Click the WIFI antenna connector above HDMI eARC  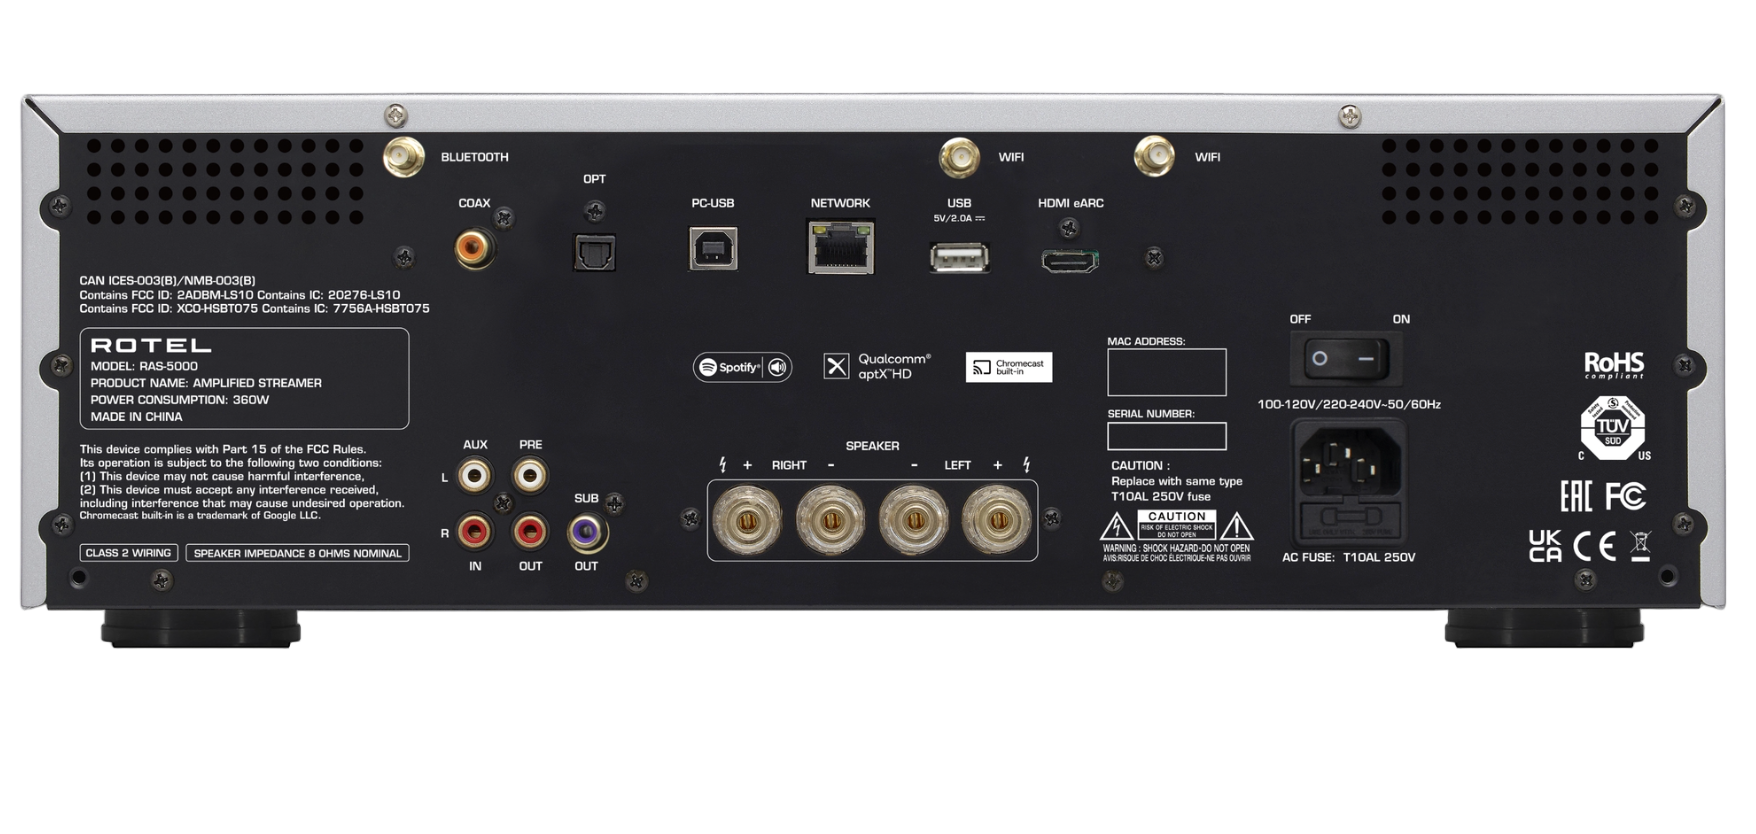pos(1154,157)
